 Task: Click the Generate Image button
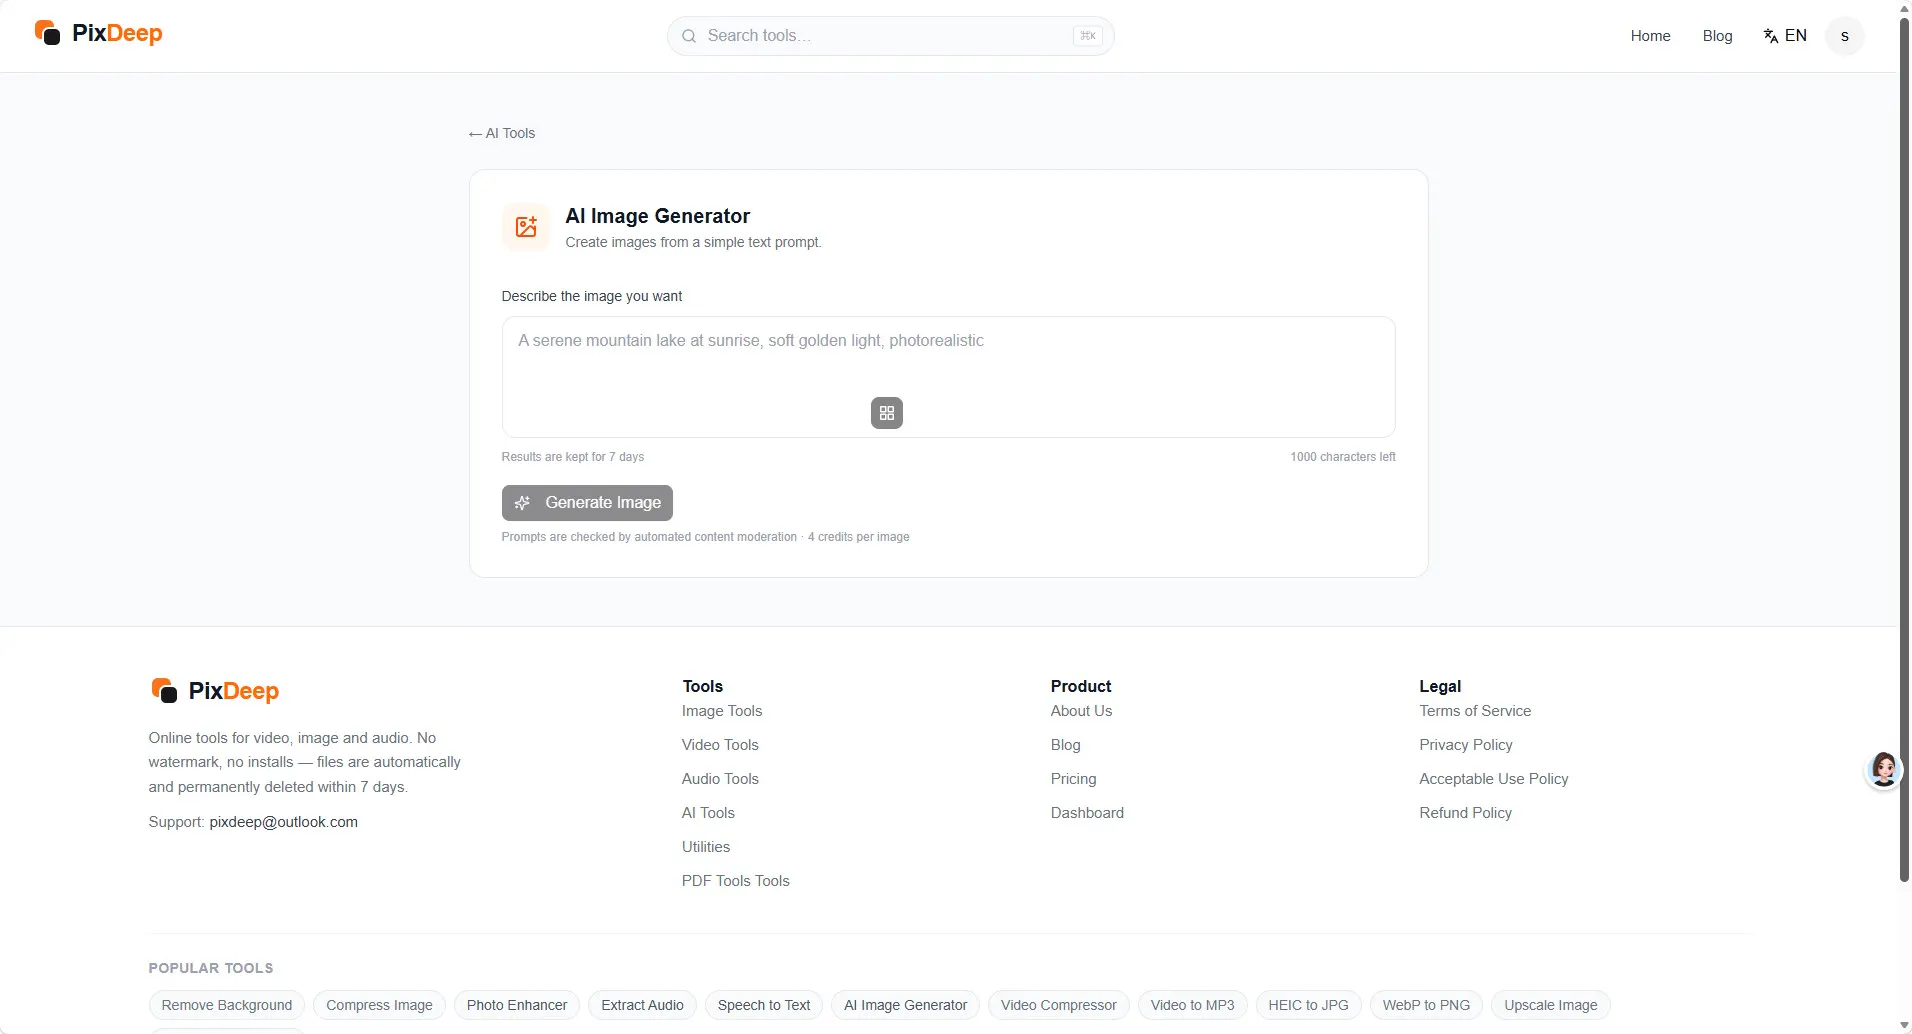(587, 503)
